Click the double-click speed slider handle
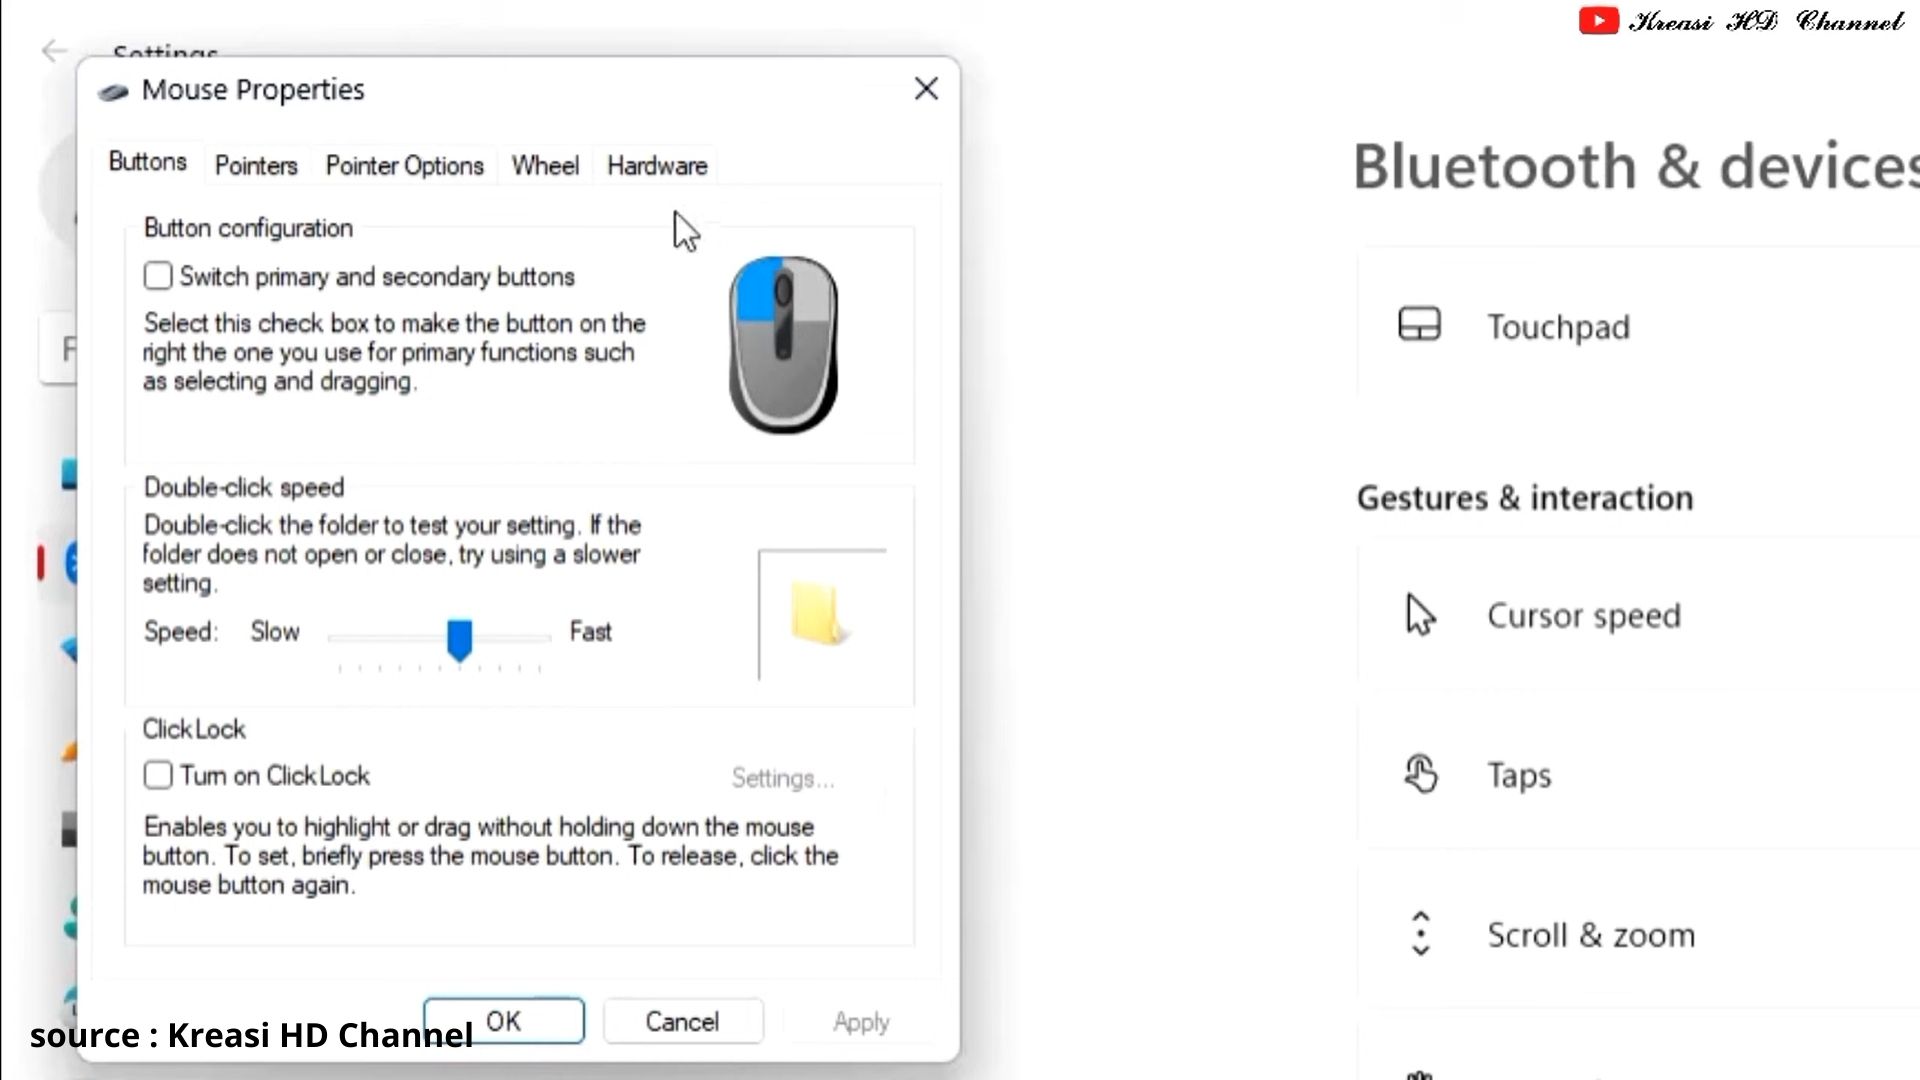 pyautogui.click(x=459, y=640)
